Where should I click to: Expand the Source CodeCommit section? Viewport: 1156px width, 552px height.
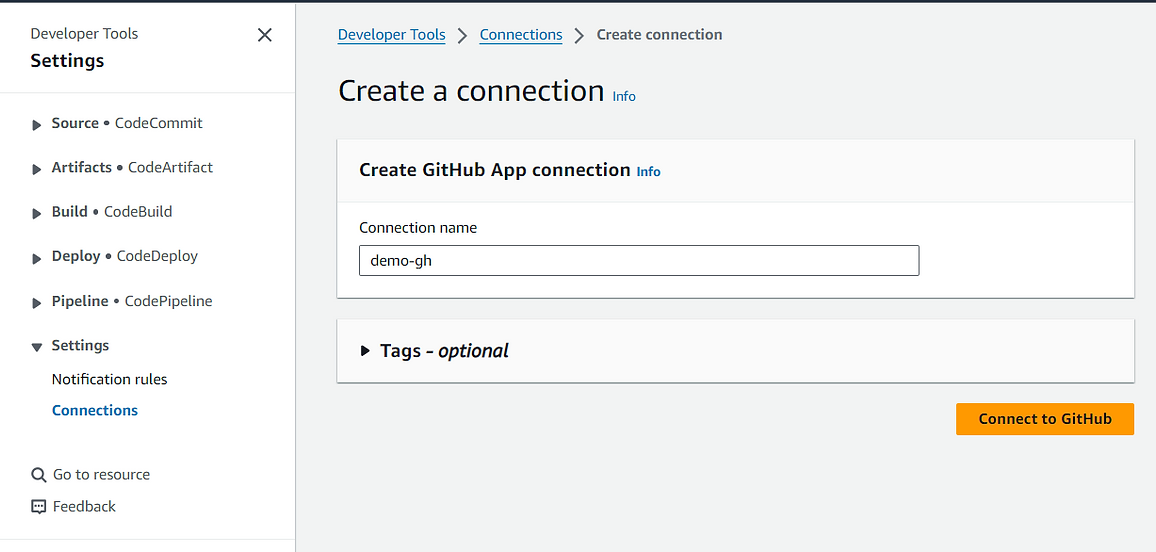(x=37, y=125)
